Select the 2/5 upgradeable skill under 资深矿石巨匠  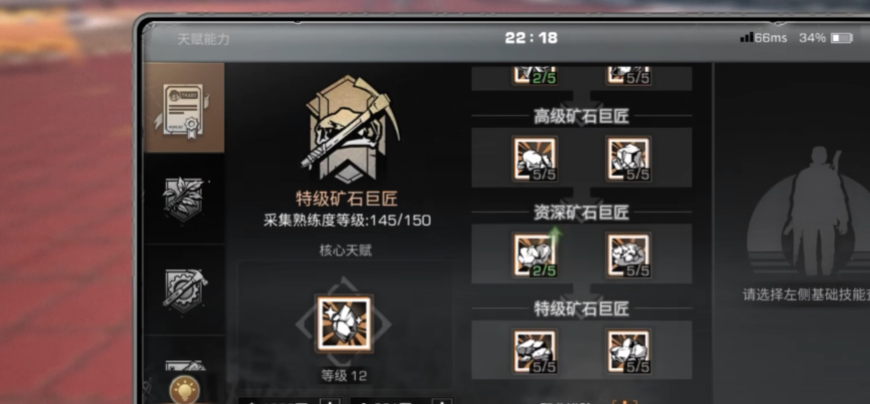pyautogui.click(x=534, y=255)
